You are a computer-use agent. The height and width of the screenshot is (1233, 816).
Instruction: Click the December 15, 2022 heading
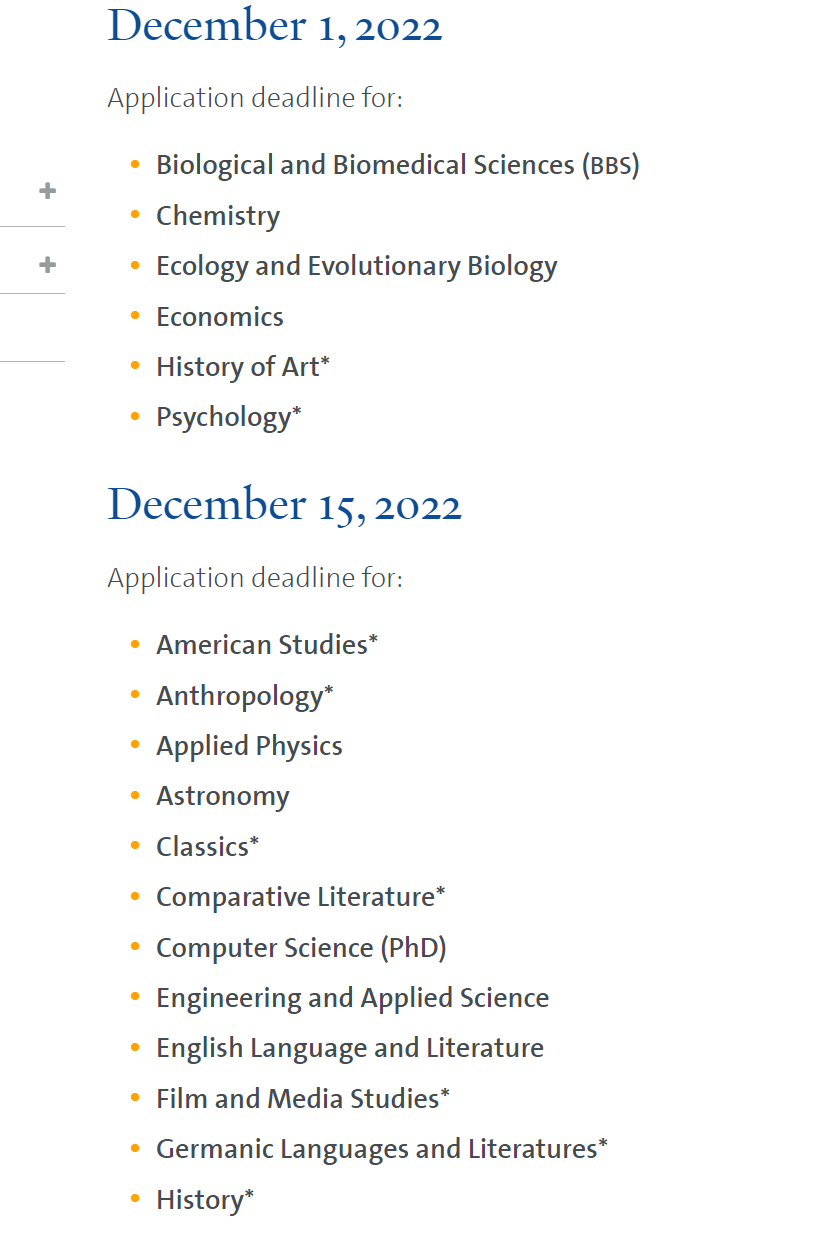pyautogui.click(x=285, y=506)
